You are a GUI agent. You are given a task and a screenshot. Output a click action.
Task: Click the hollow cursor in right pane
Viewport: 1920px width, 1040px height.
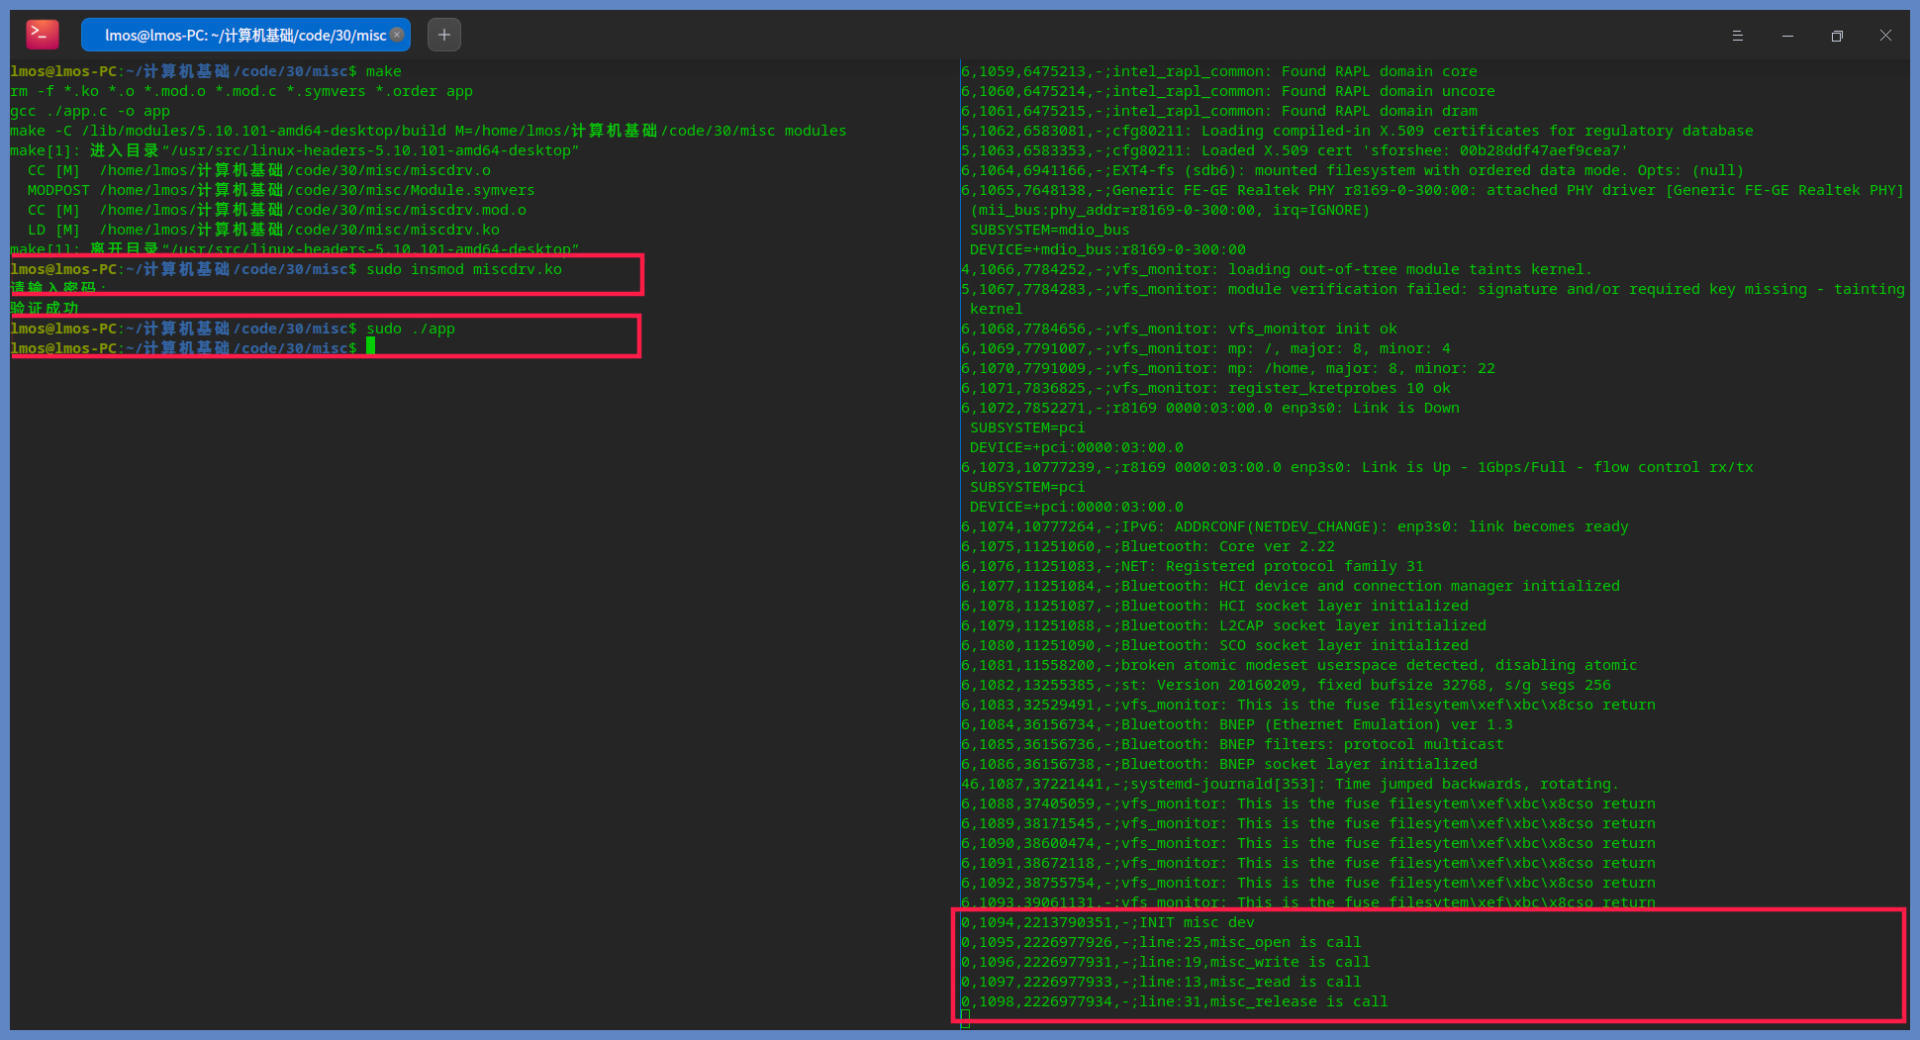click(965, 1019)
